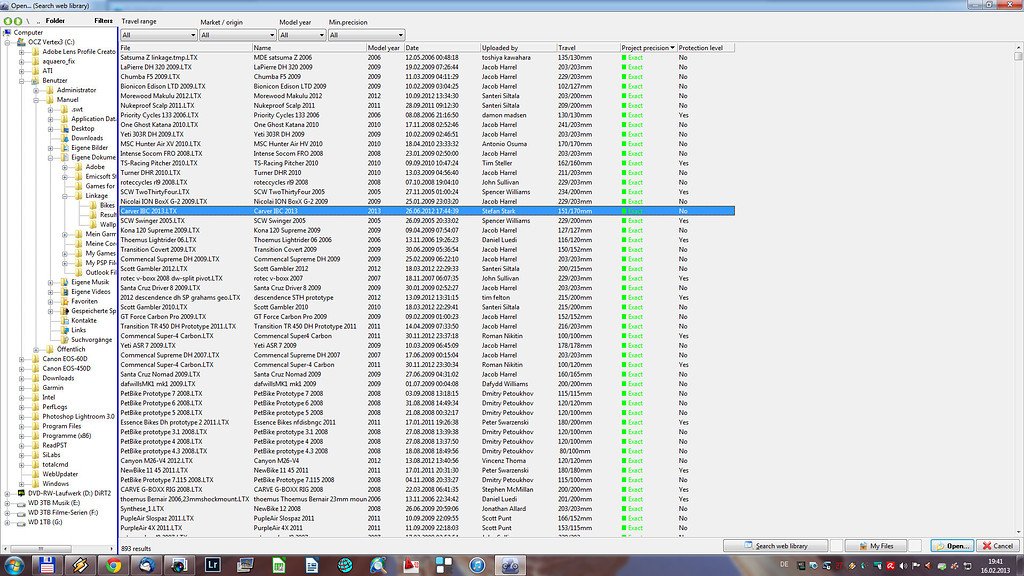Expand the aquaero_fix folder node
The height and width of the screenshot is (576, 1024).
(22, 61)
